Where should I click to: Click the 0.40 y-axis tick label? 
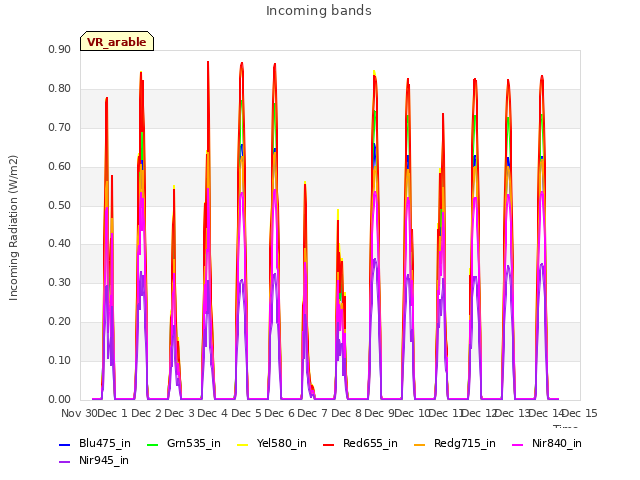[x=60, y=244]
